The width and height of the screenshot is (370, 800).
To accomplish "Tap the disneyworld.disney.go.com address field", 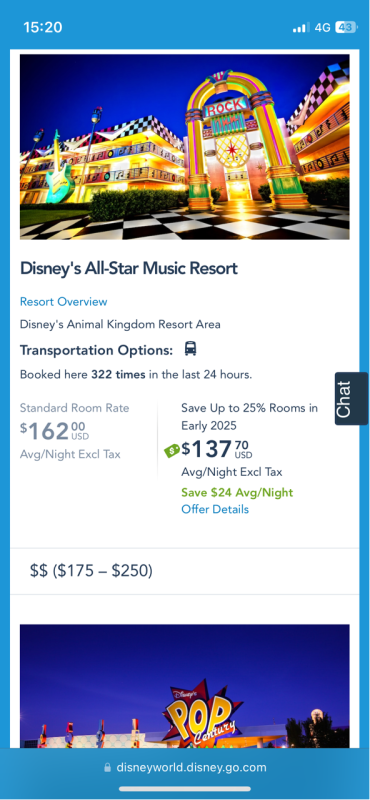I will (185, 767).
